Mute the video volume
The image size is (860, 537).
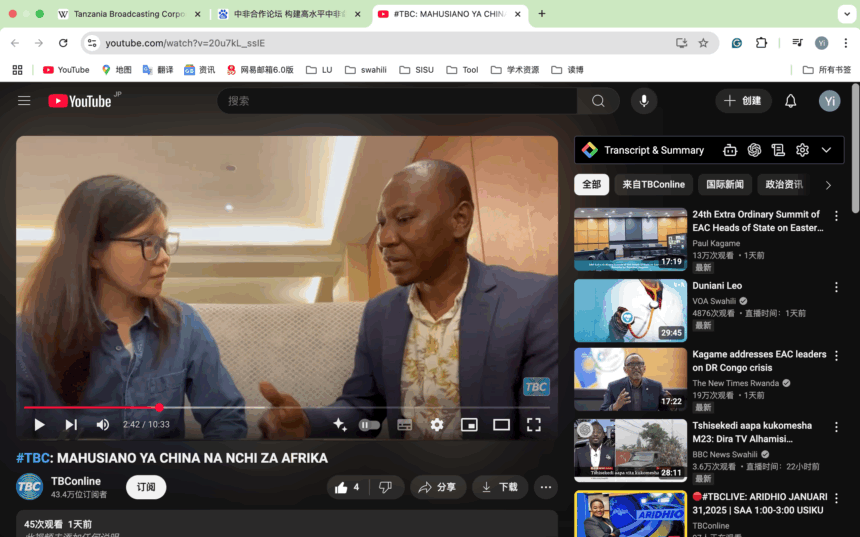tap(103, 425)
